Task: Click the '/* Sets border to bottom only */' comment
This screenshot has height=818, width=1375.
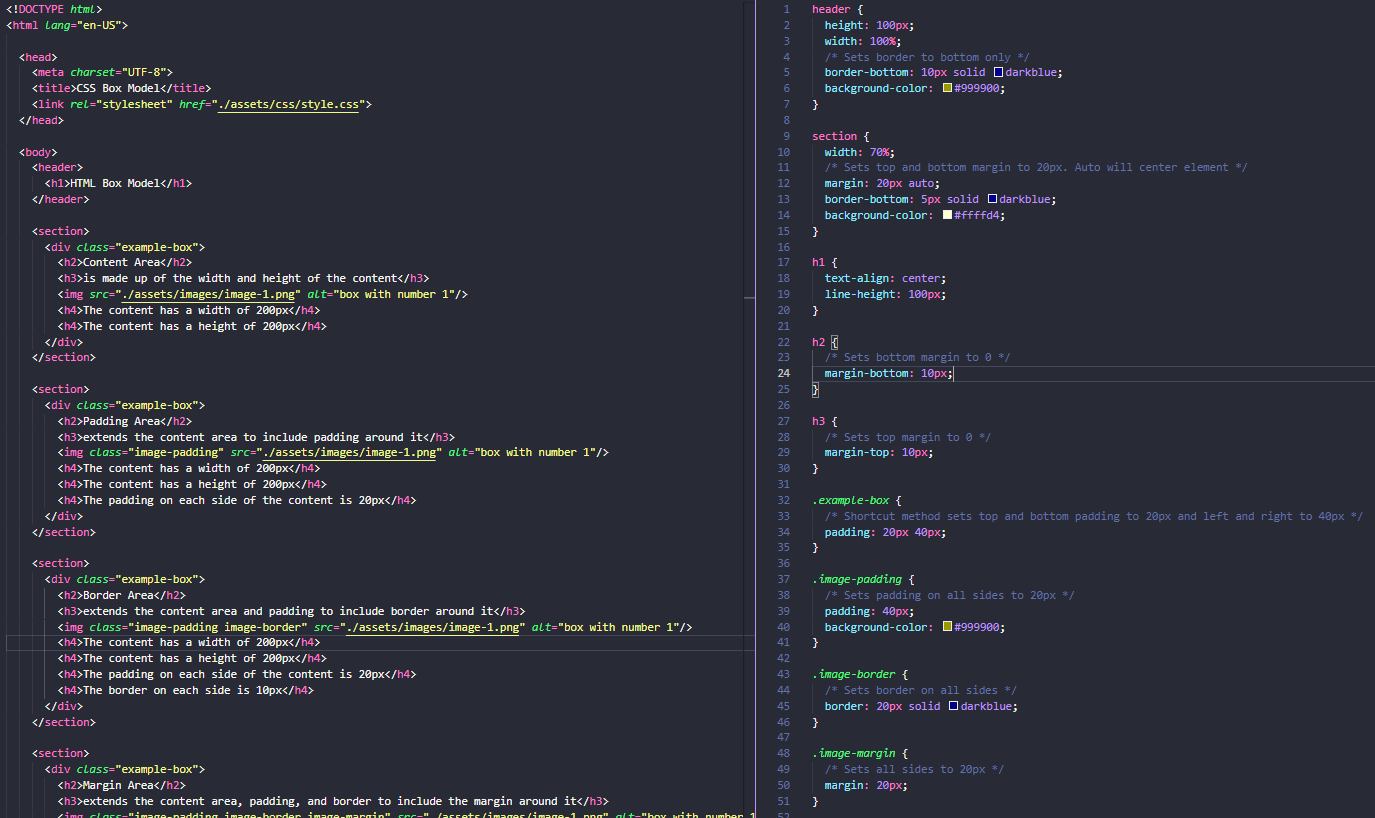Action: (x=927, y=57)
